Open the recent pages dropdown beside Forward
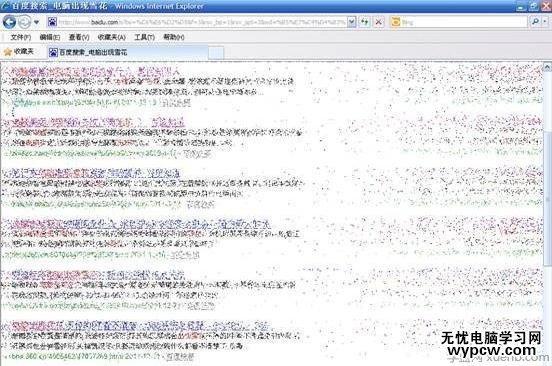Viewport: 552px width, 366px height. click(36, 22)
